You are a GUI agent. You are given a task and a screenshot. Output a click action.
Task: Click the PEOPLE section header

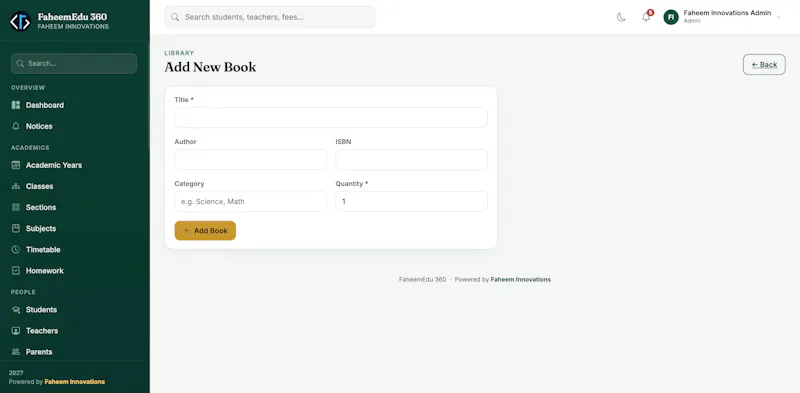point(23,292)
